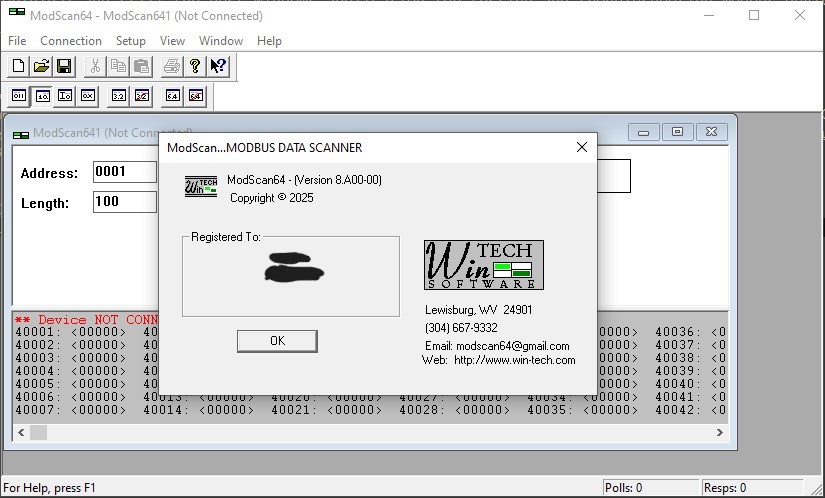Click register entry '40021: <00000>'

[326, 410]
